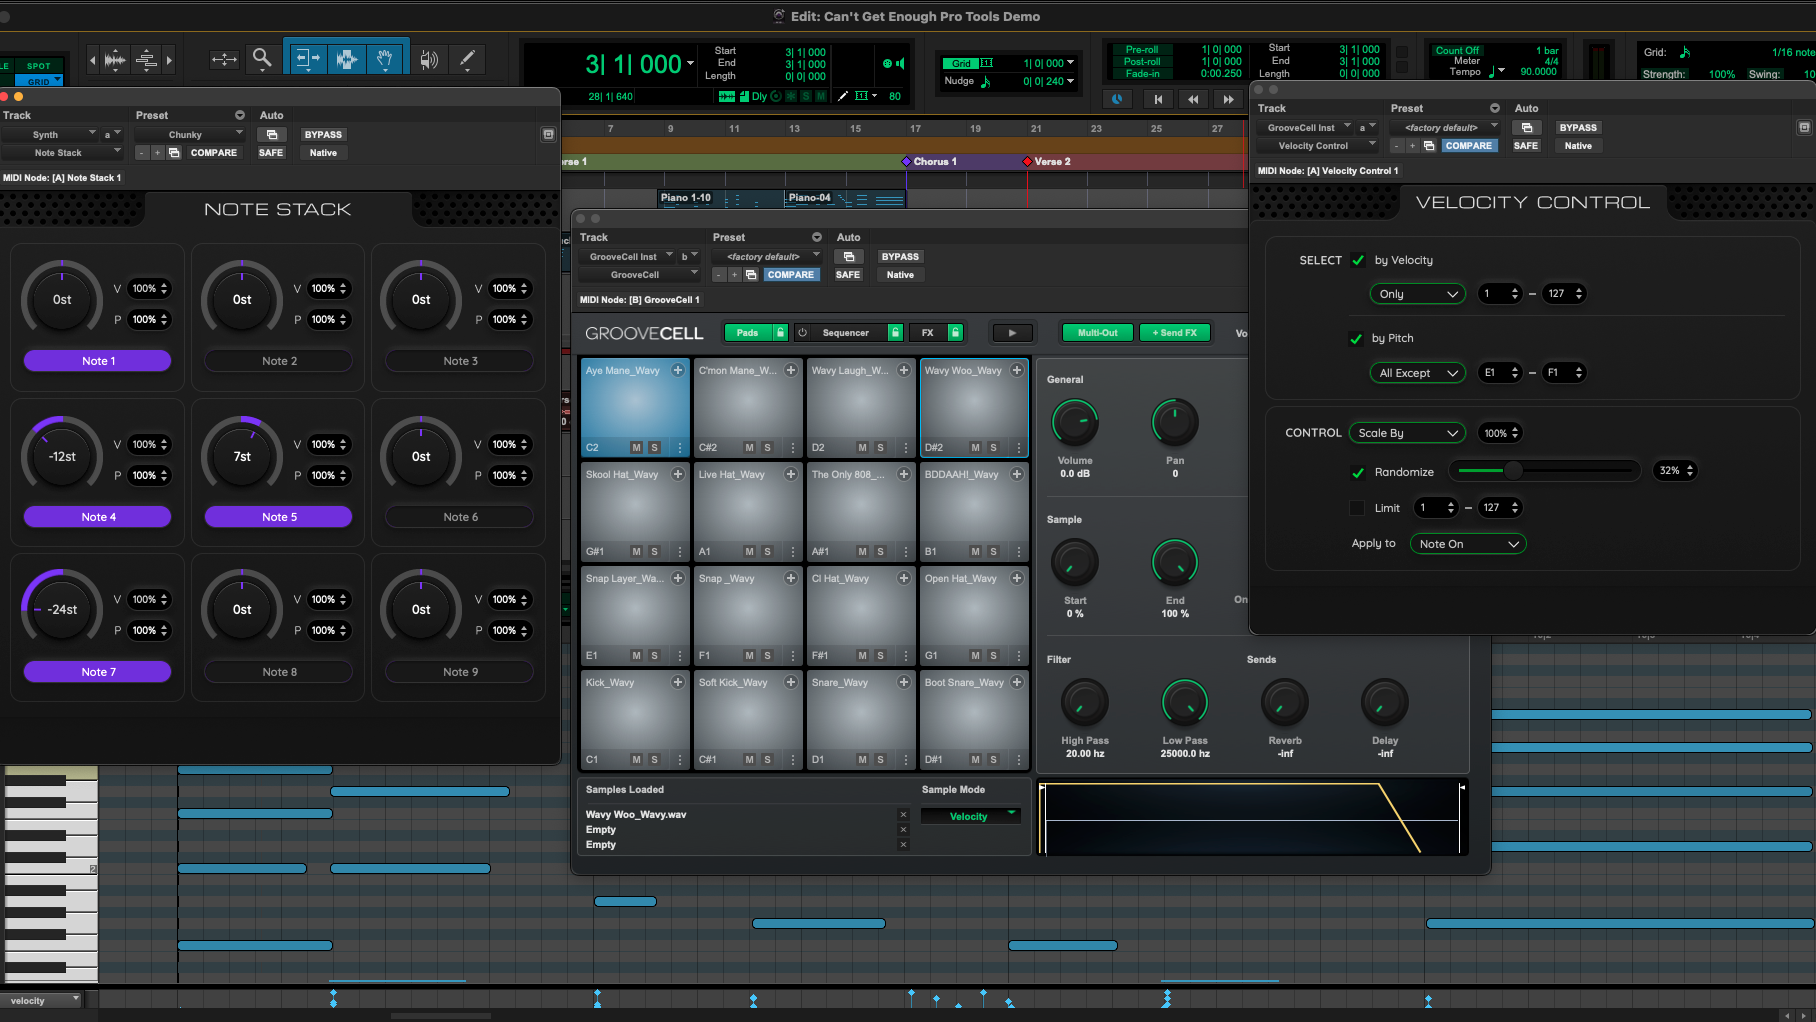Click the Sequencer power icon in GrooveCell
The height and width of the screenshot is (1022, 1816).
pos(802,333)
